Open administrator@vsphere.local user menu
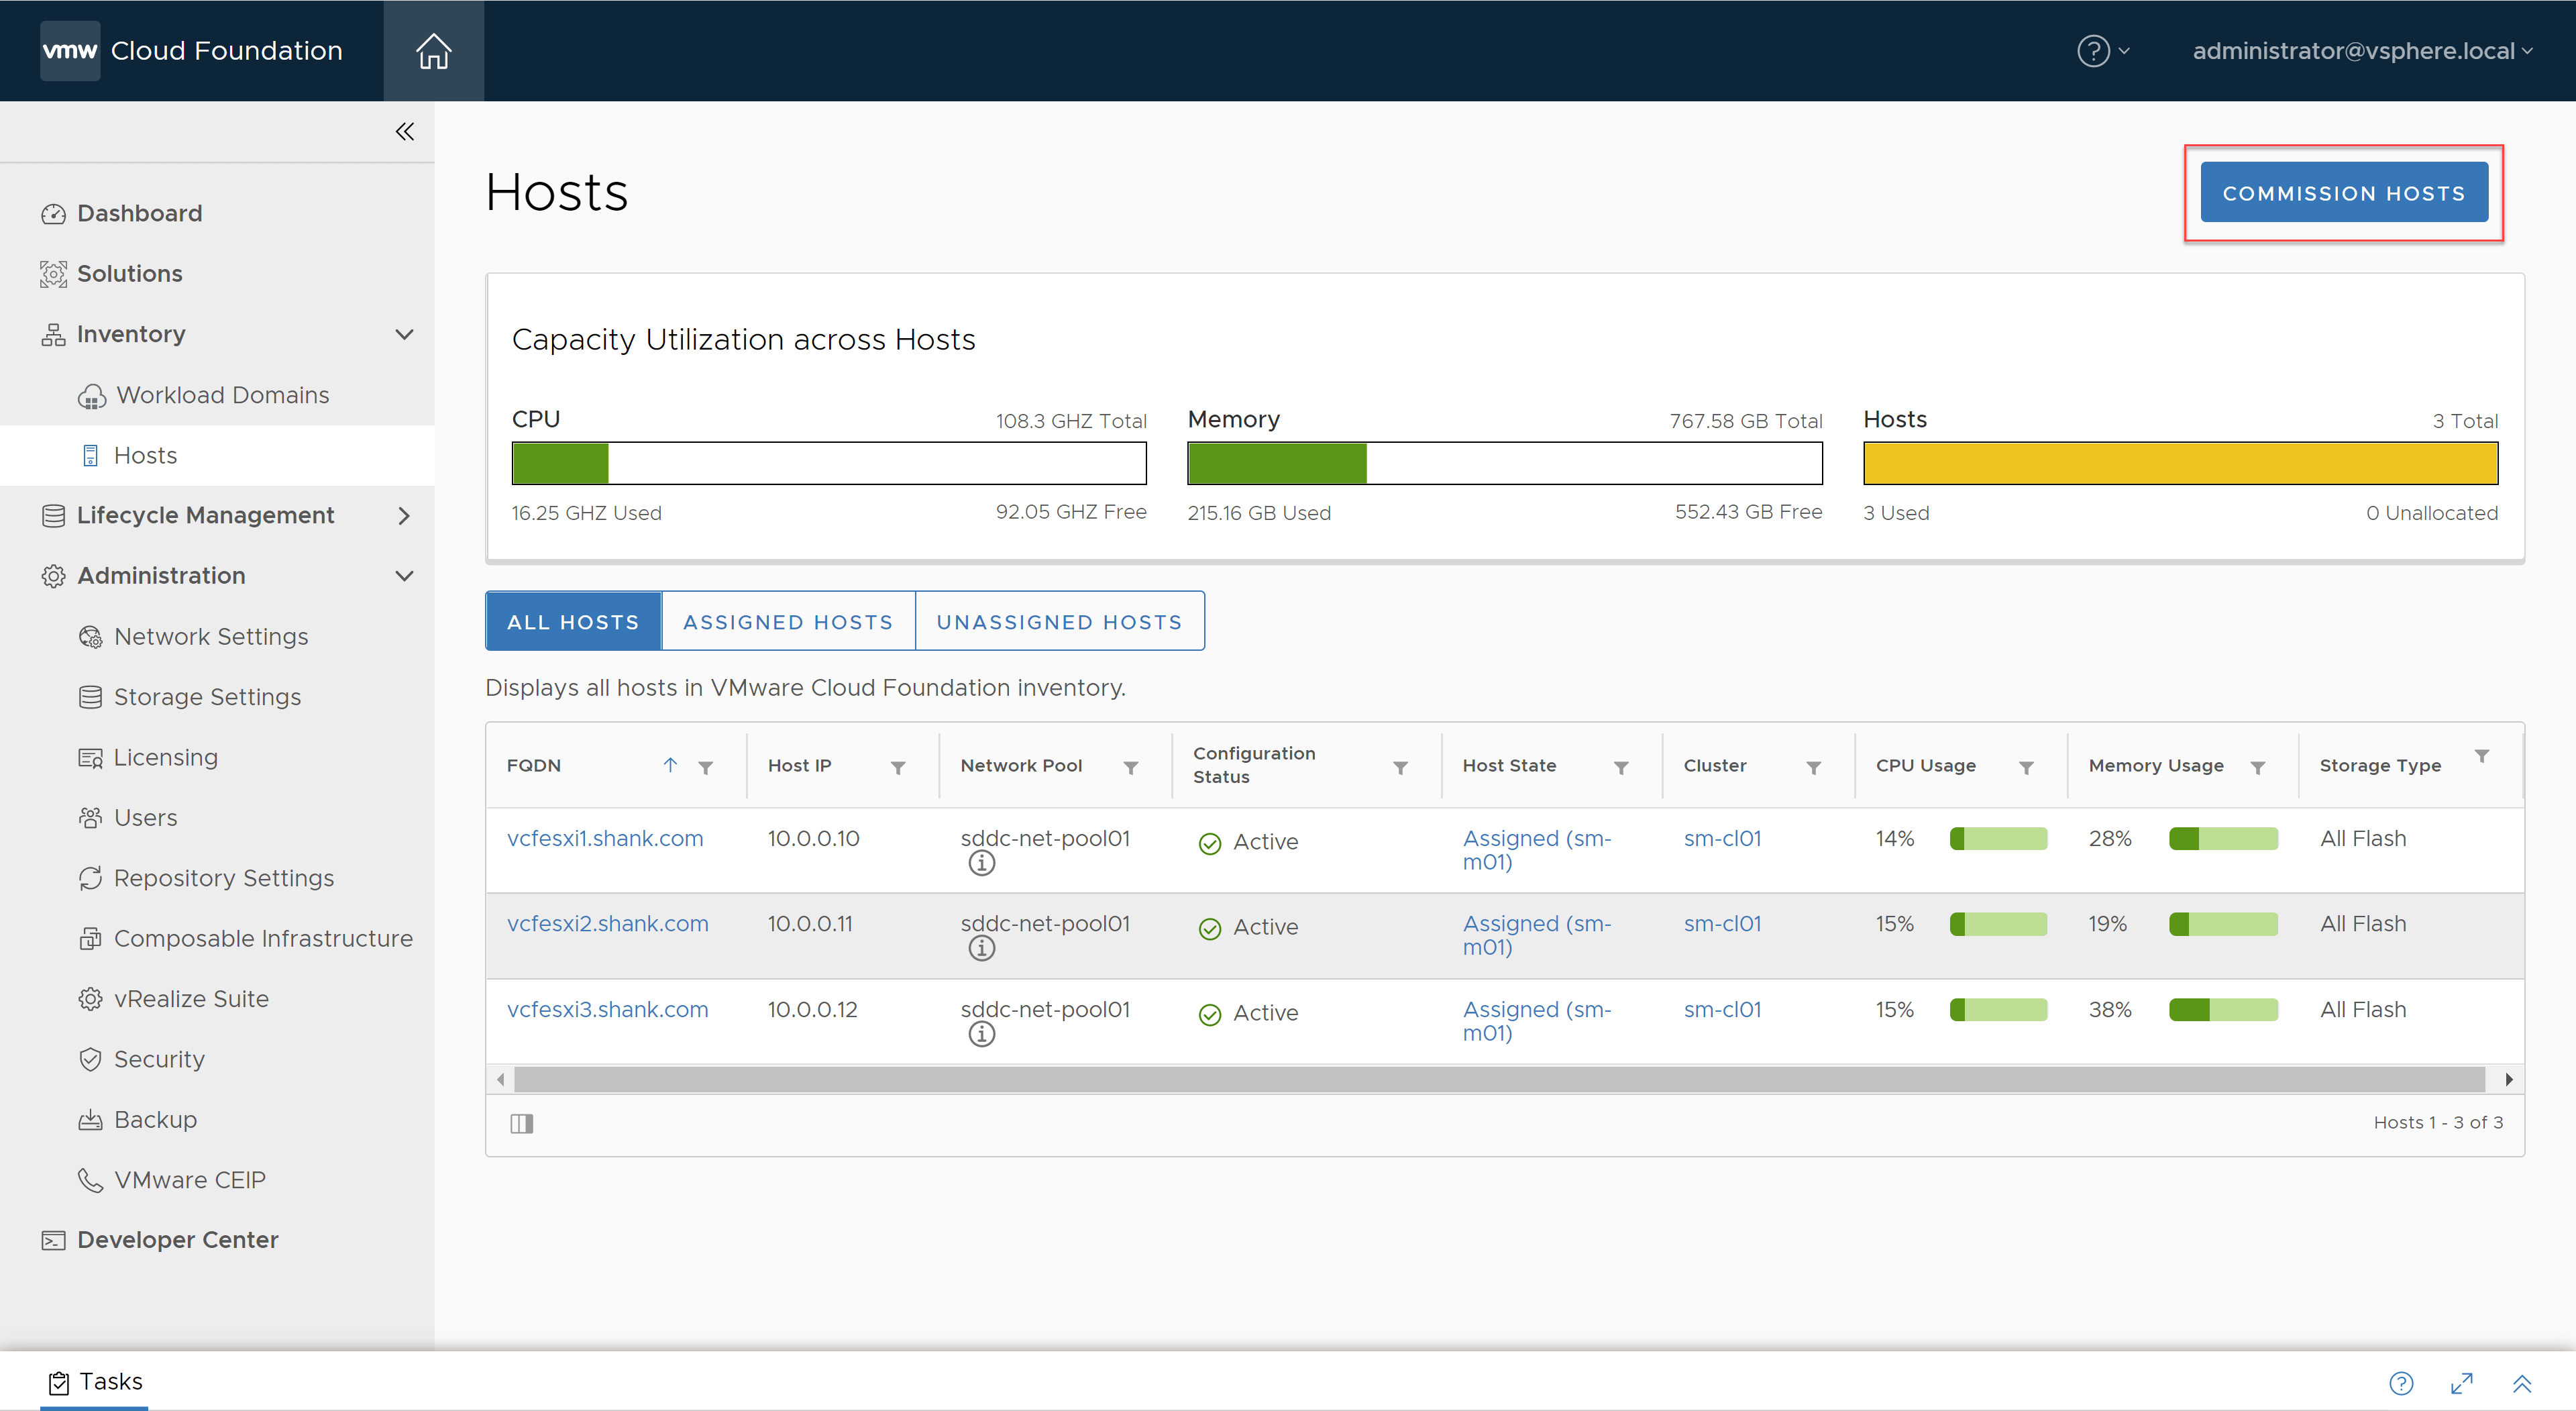The height and width of the screenshot is (1411, 2576). coord(2361,50)
